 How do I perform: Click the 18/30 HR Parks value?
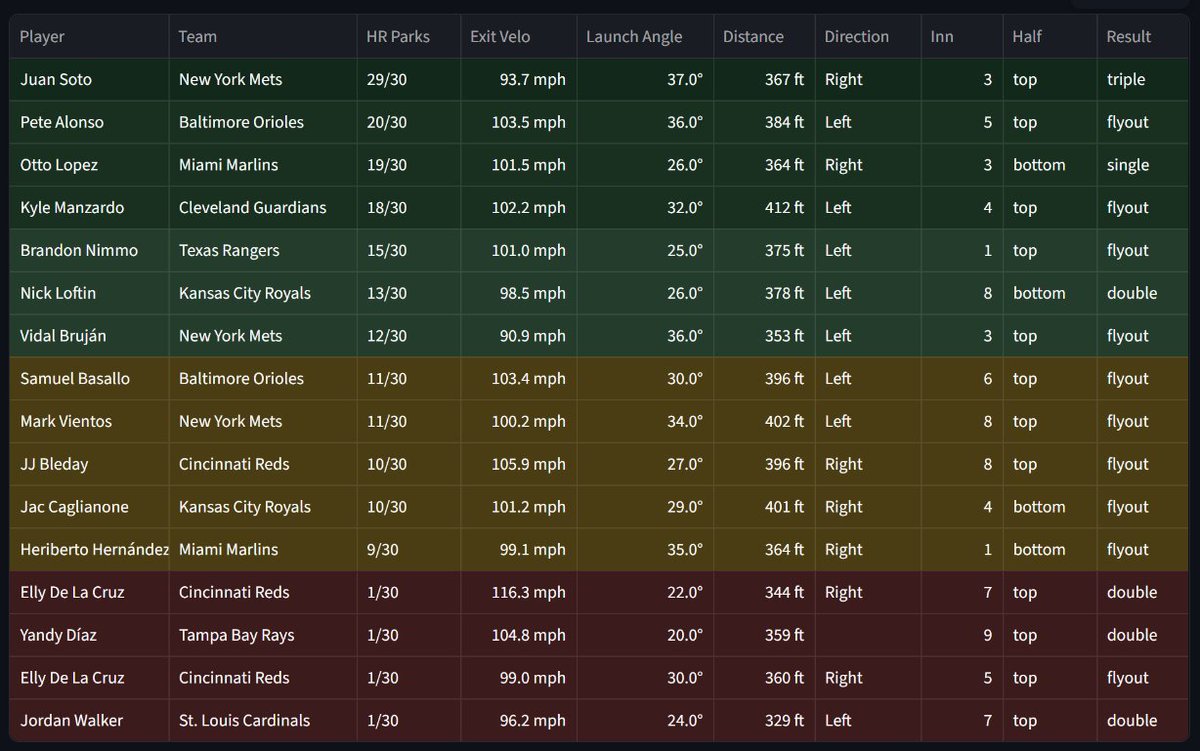[409, 208]
